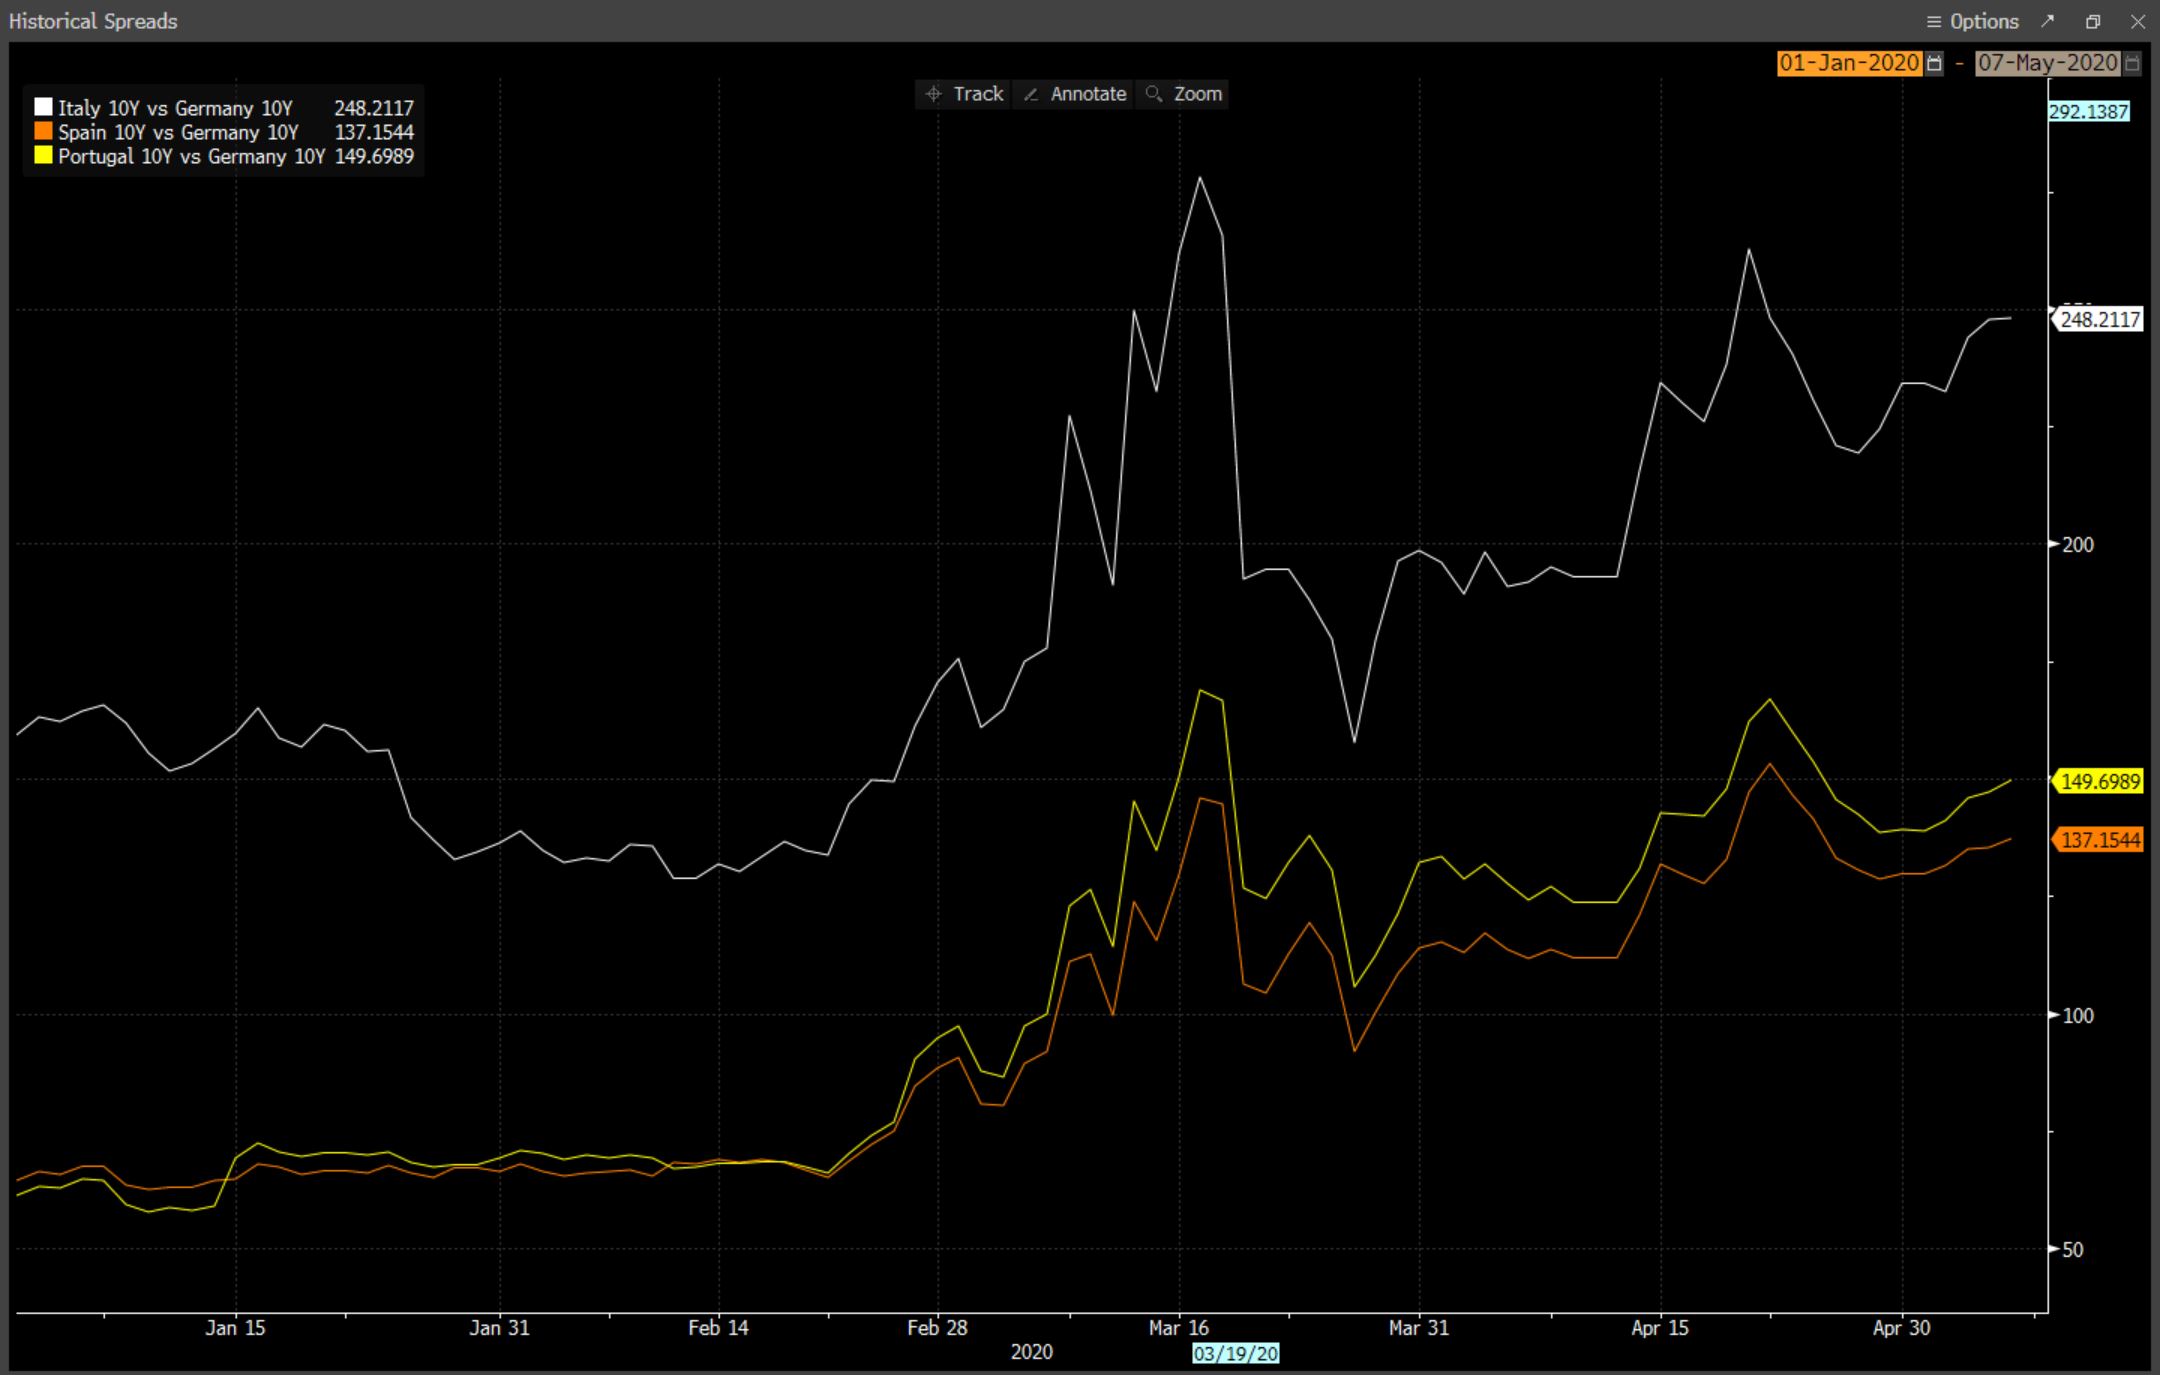Click the Historical Spreads title

click(93, 21)
